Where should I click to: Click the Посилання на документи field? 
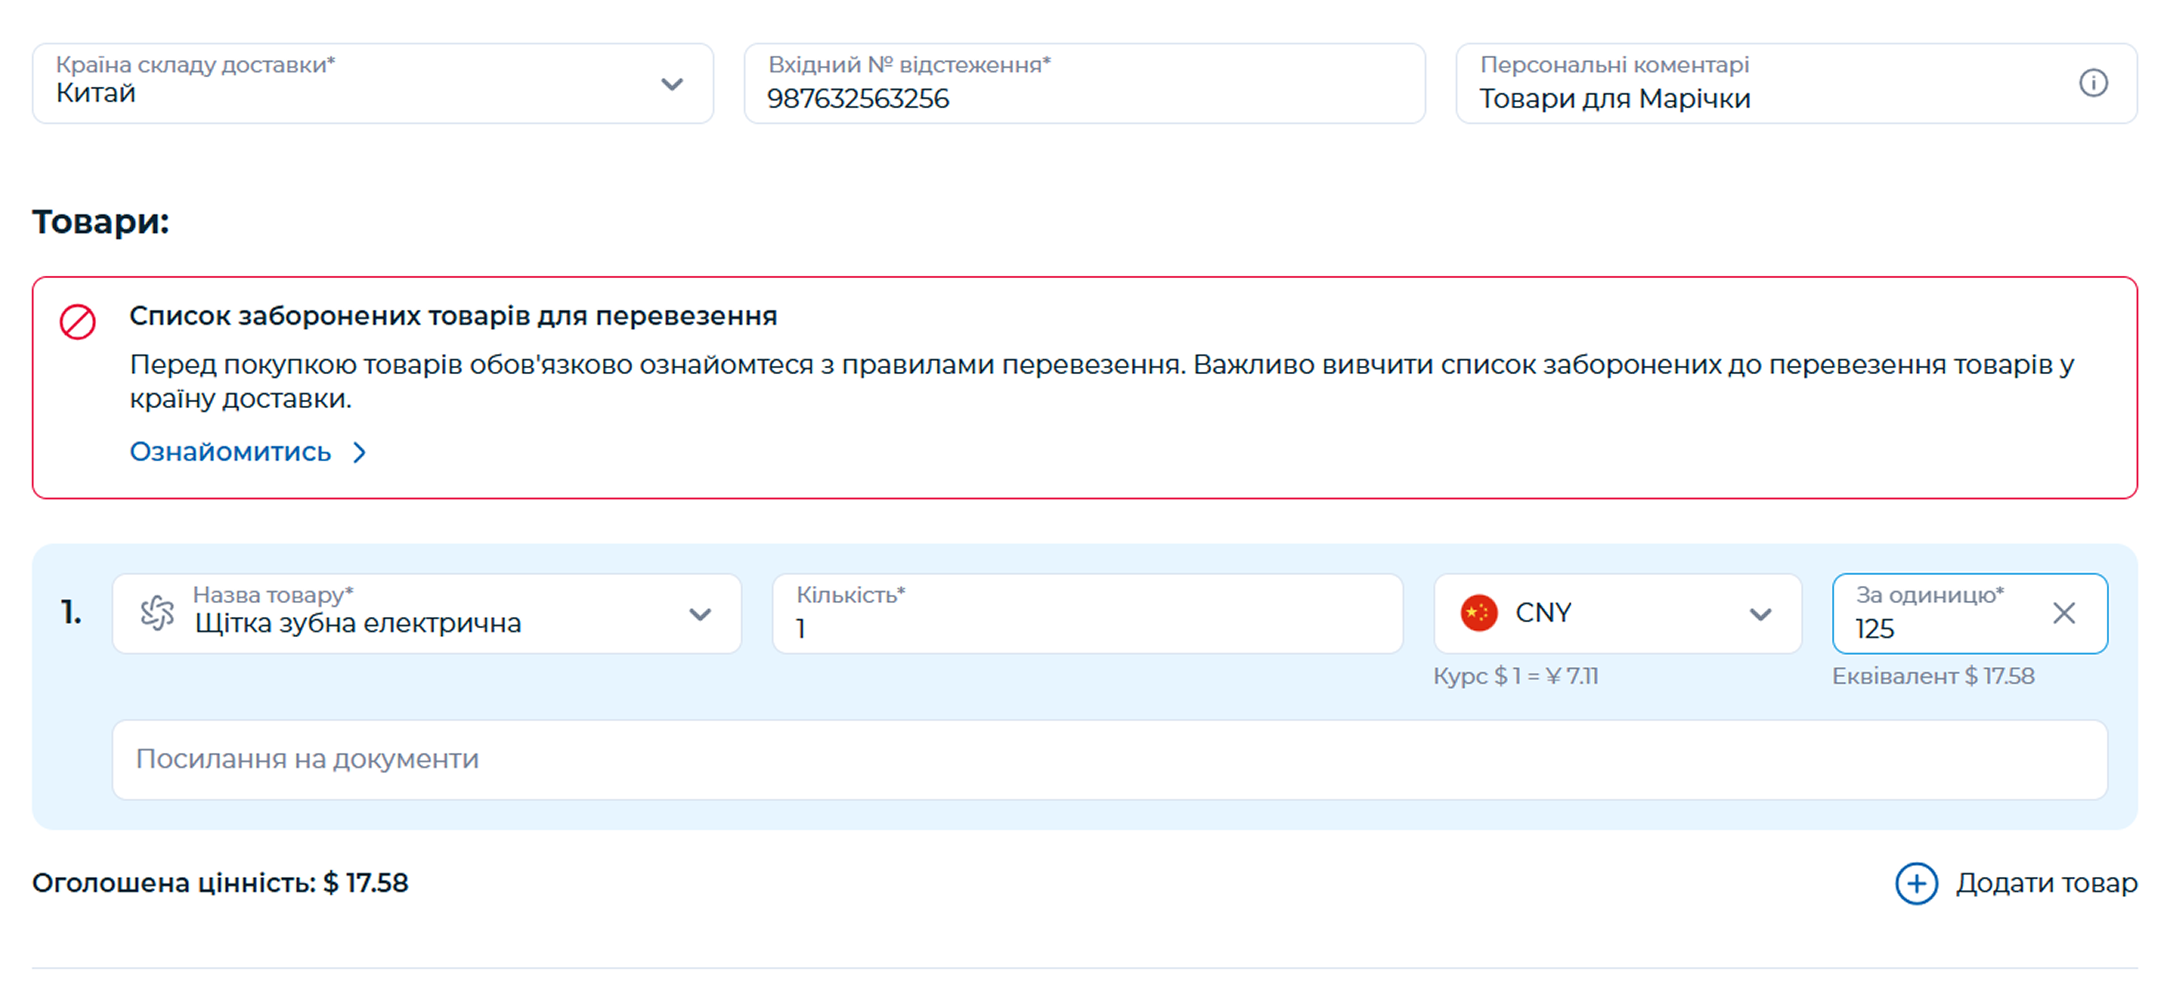click(x=1109, y=759)
